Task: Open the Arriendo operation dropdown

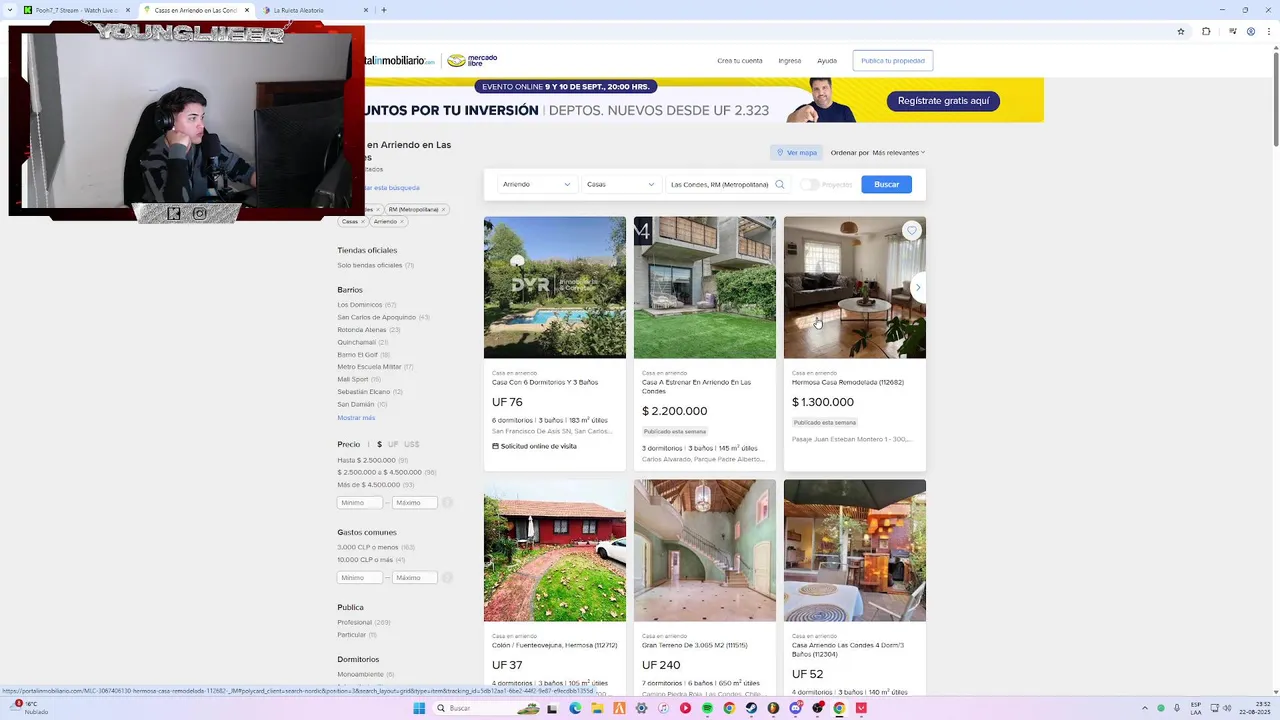Action: click(537, 184)
